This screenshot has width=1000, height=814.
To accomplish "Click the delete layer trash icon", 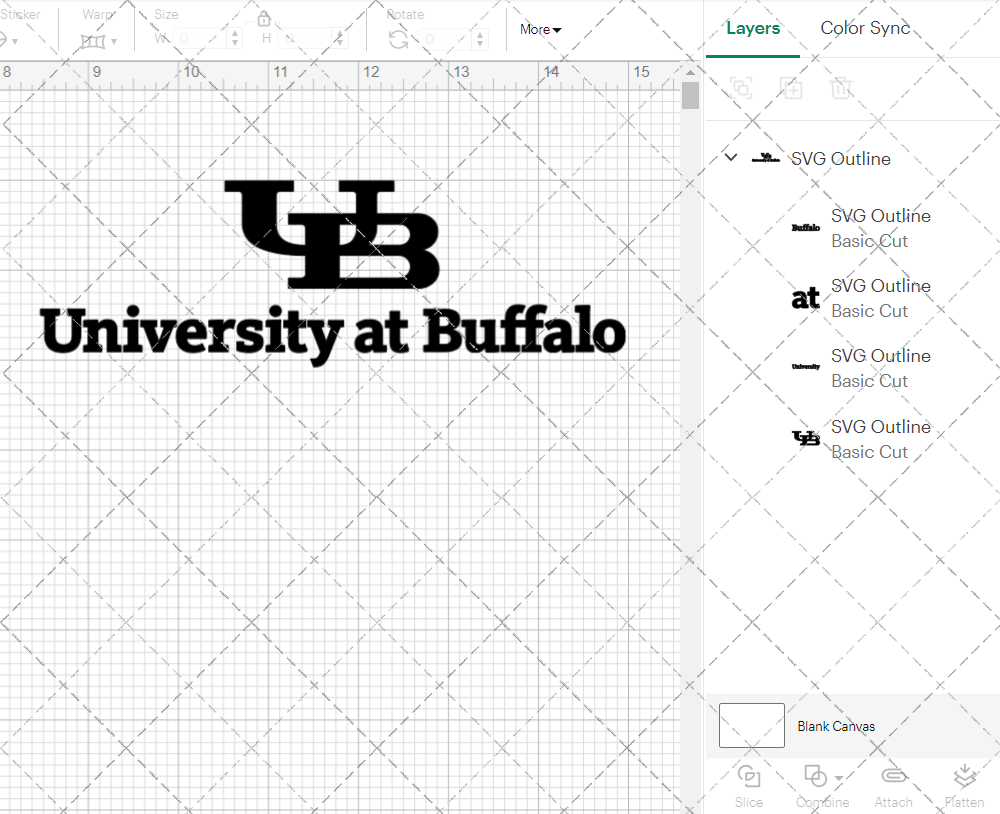I will click(x=842, y=88).
